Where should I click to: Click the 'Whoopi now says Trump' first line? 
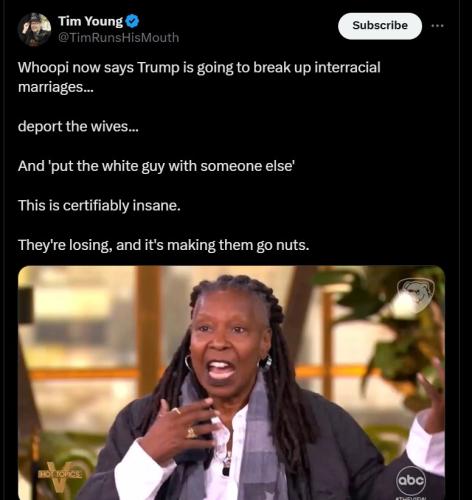(199, 67)
